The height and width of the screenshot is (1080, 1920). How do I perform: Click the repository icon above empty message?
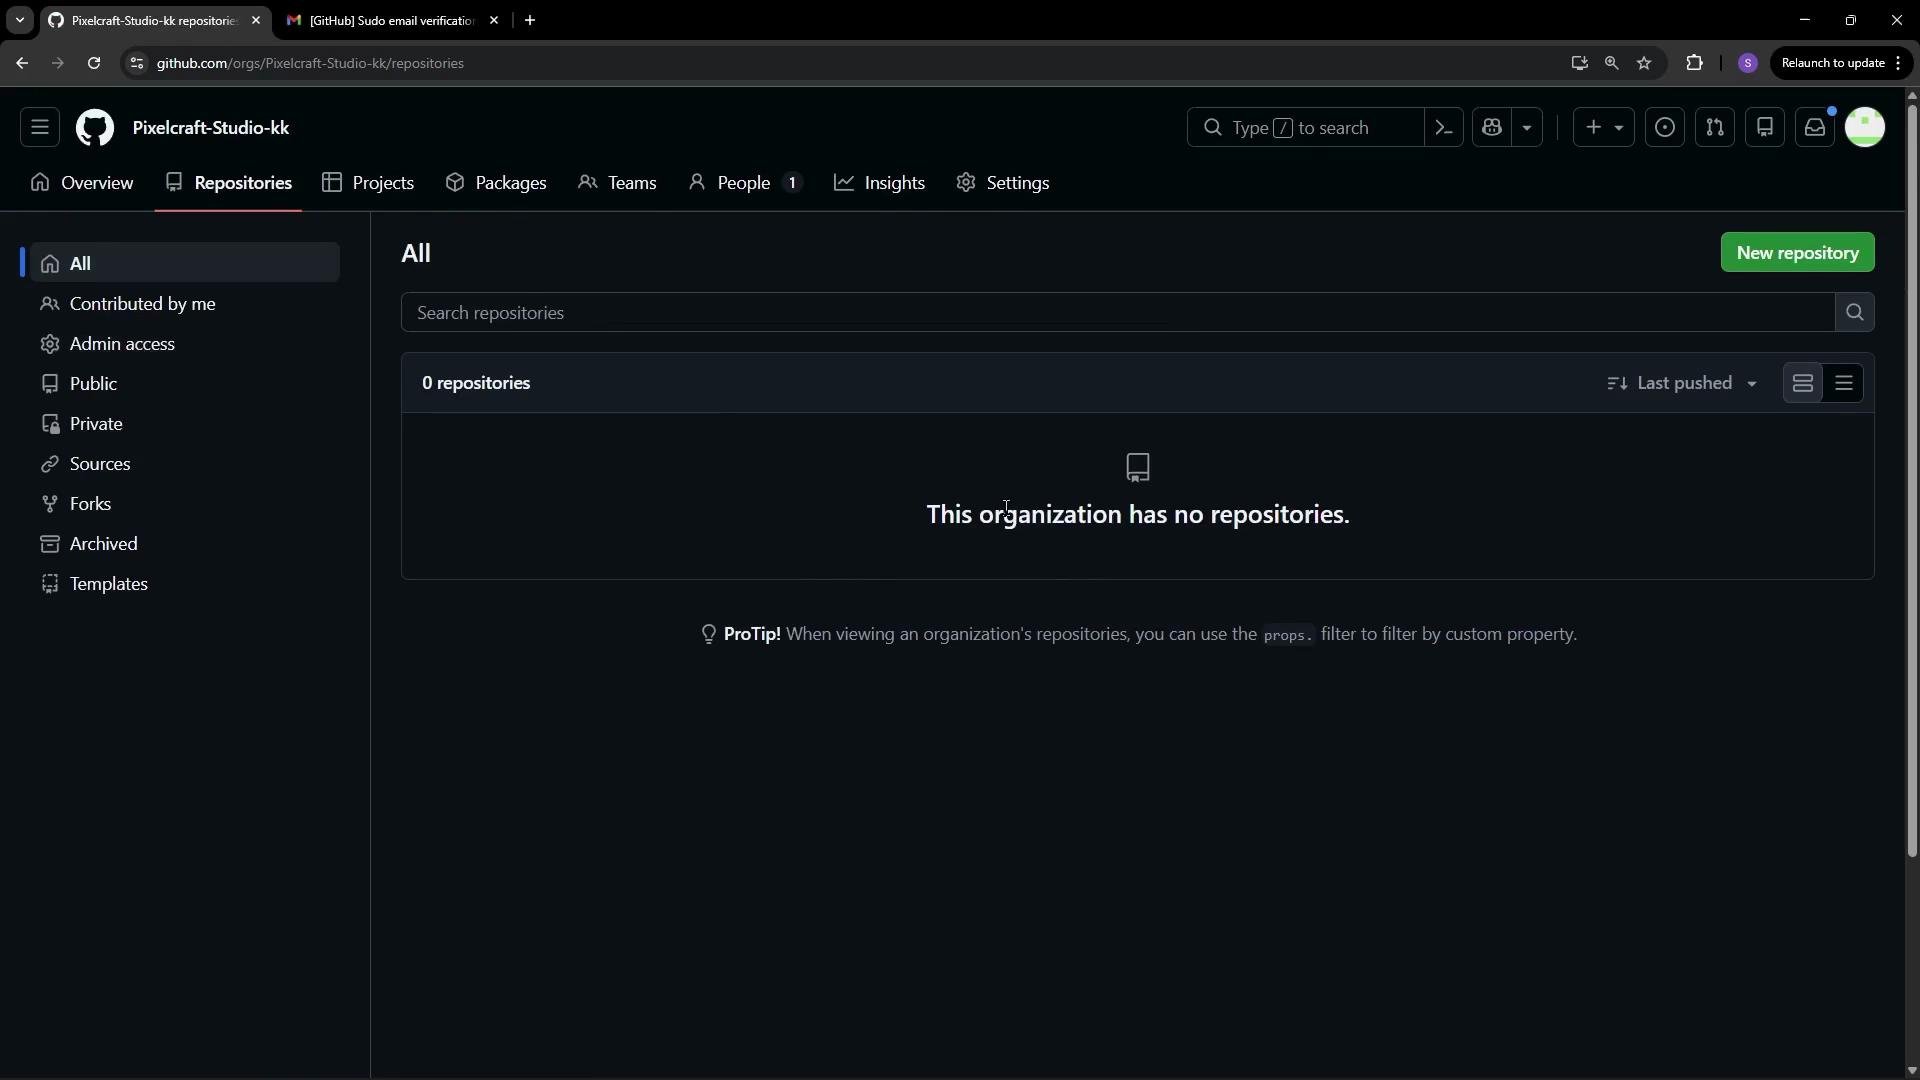1138,468
